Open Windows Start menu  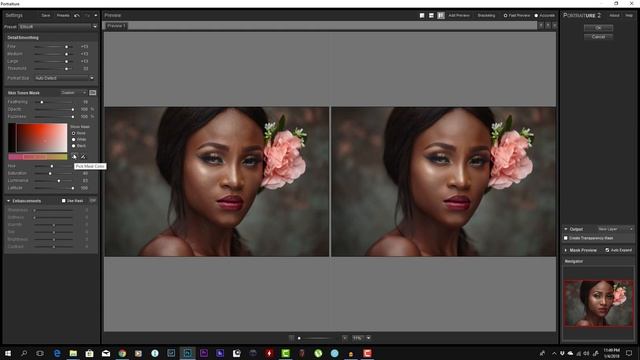point(8,353)
